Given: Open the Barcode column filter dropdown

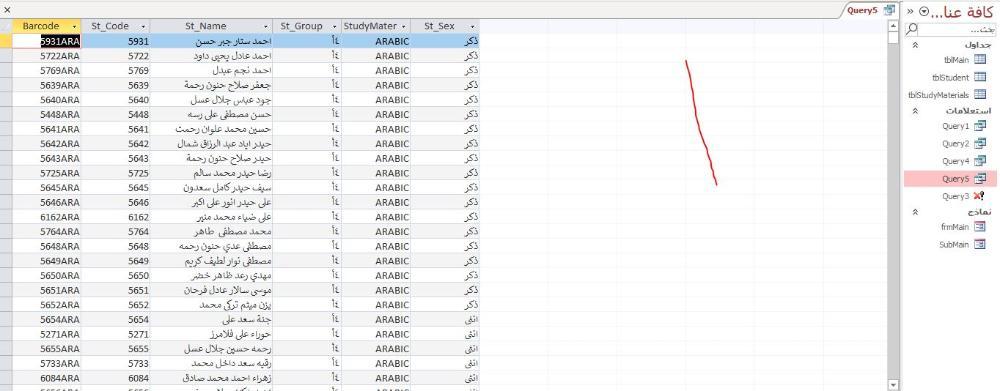Looking at the screenshot, I should pyautogui.click(x=75, y=26).
